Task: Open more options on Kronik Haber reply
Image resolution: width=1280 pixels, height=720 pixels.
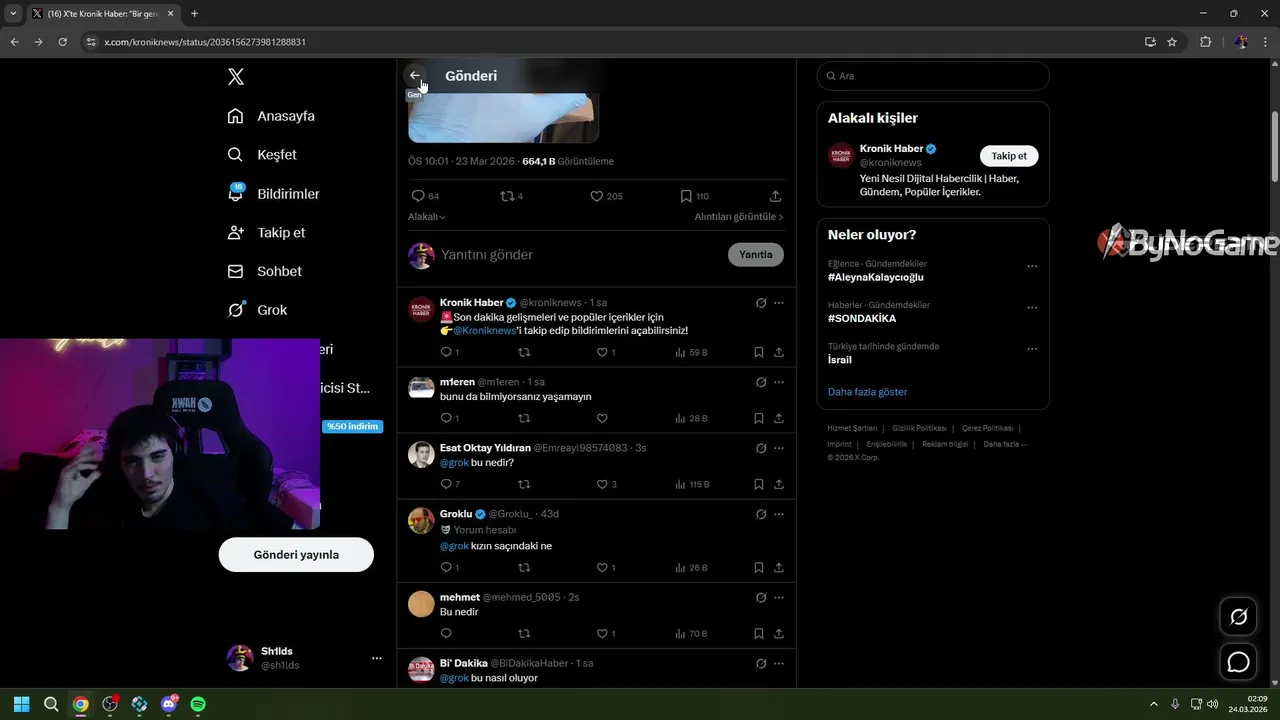Action: click(x=779, y=303)
